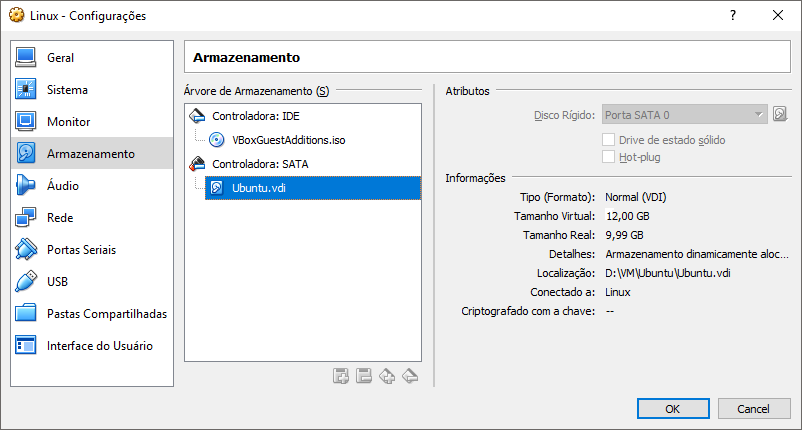The image size is (802, 430).
Task: Open the Áudio speaker icon
Action: [x=26, y=186]
